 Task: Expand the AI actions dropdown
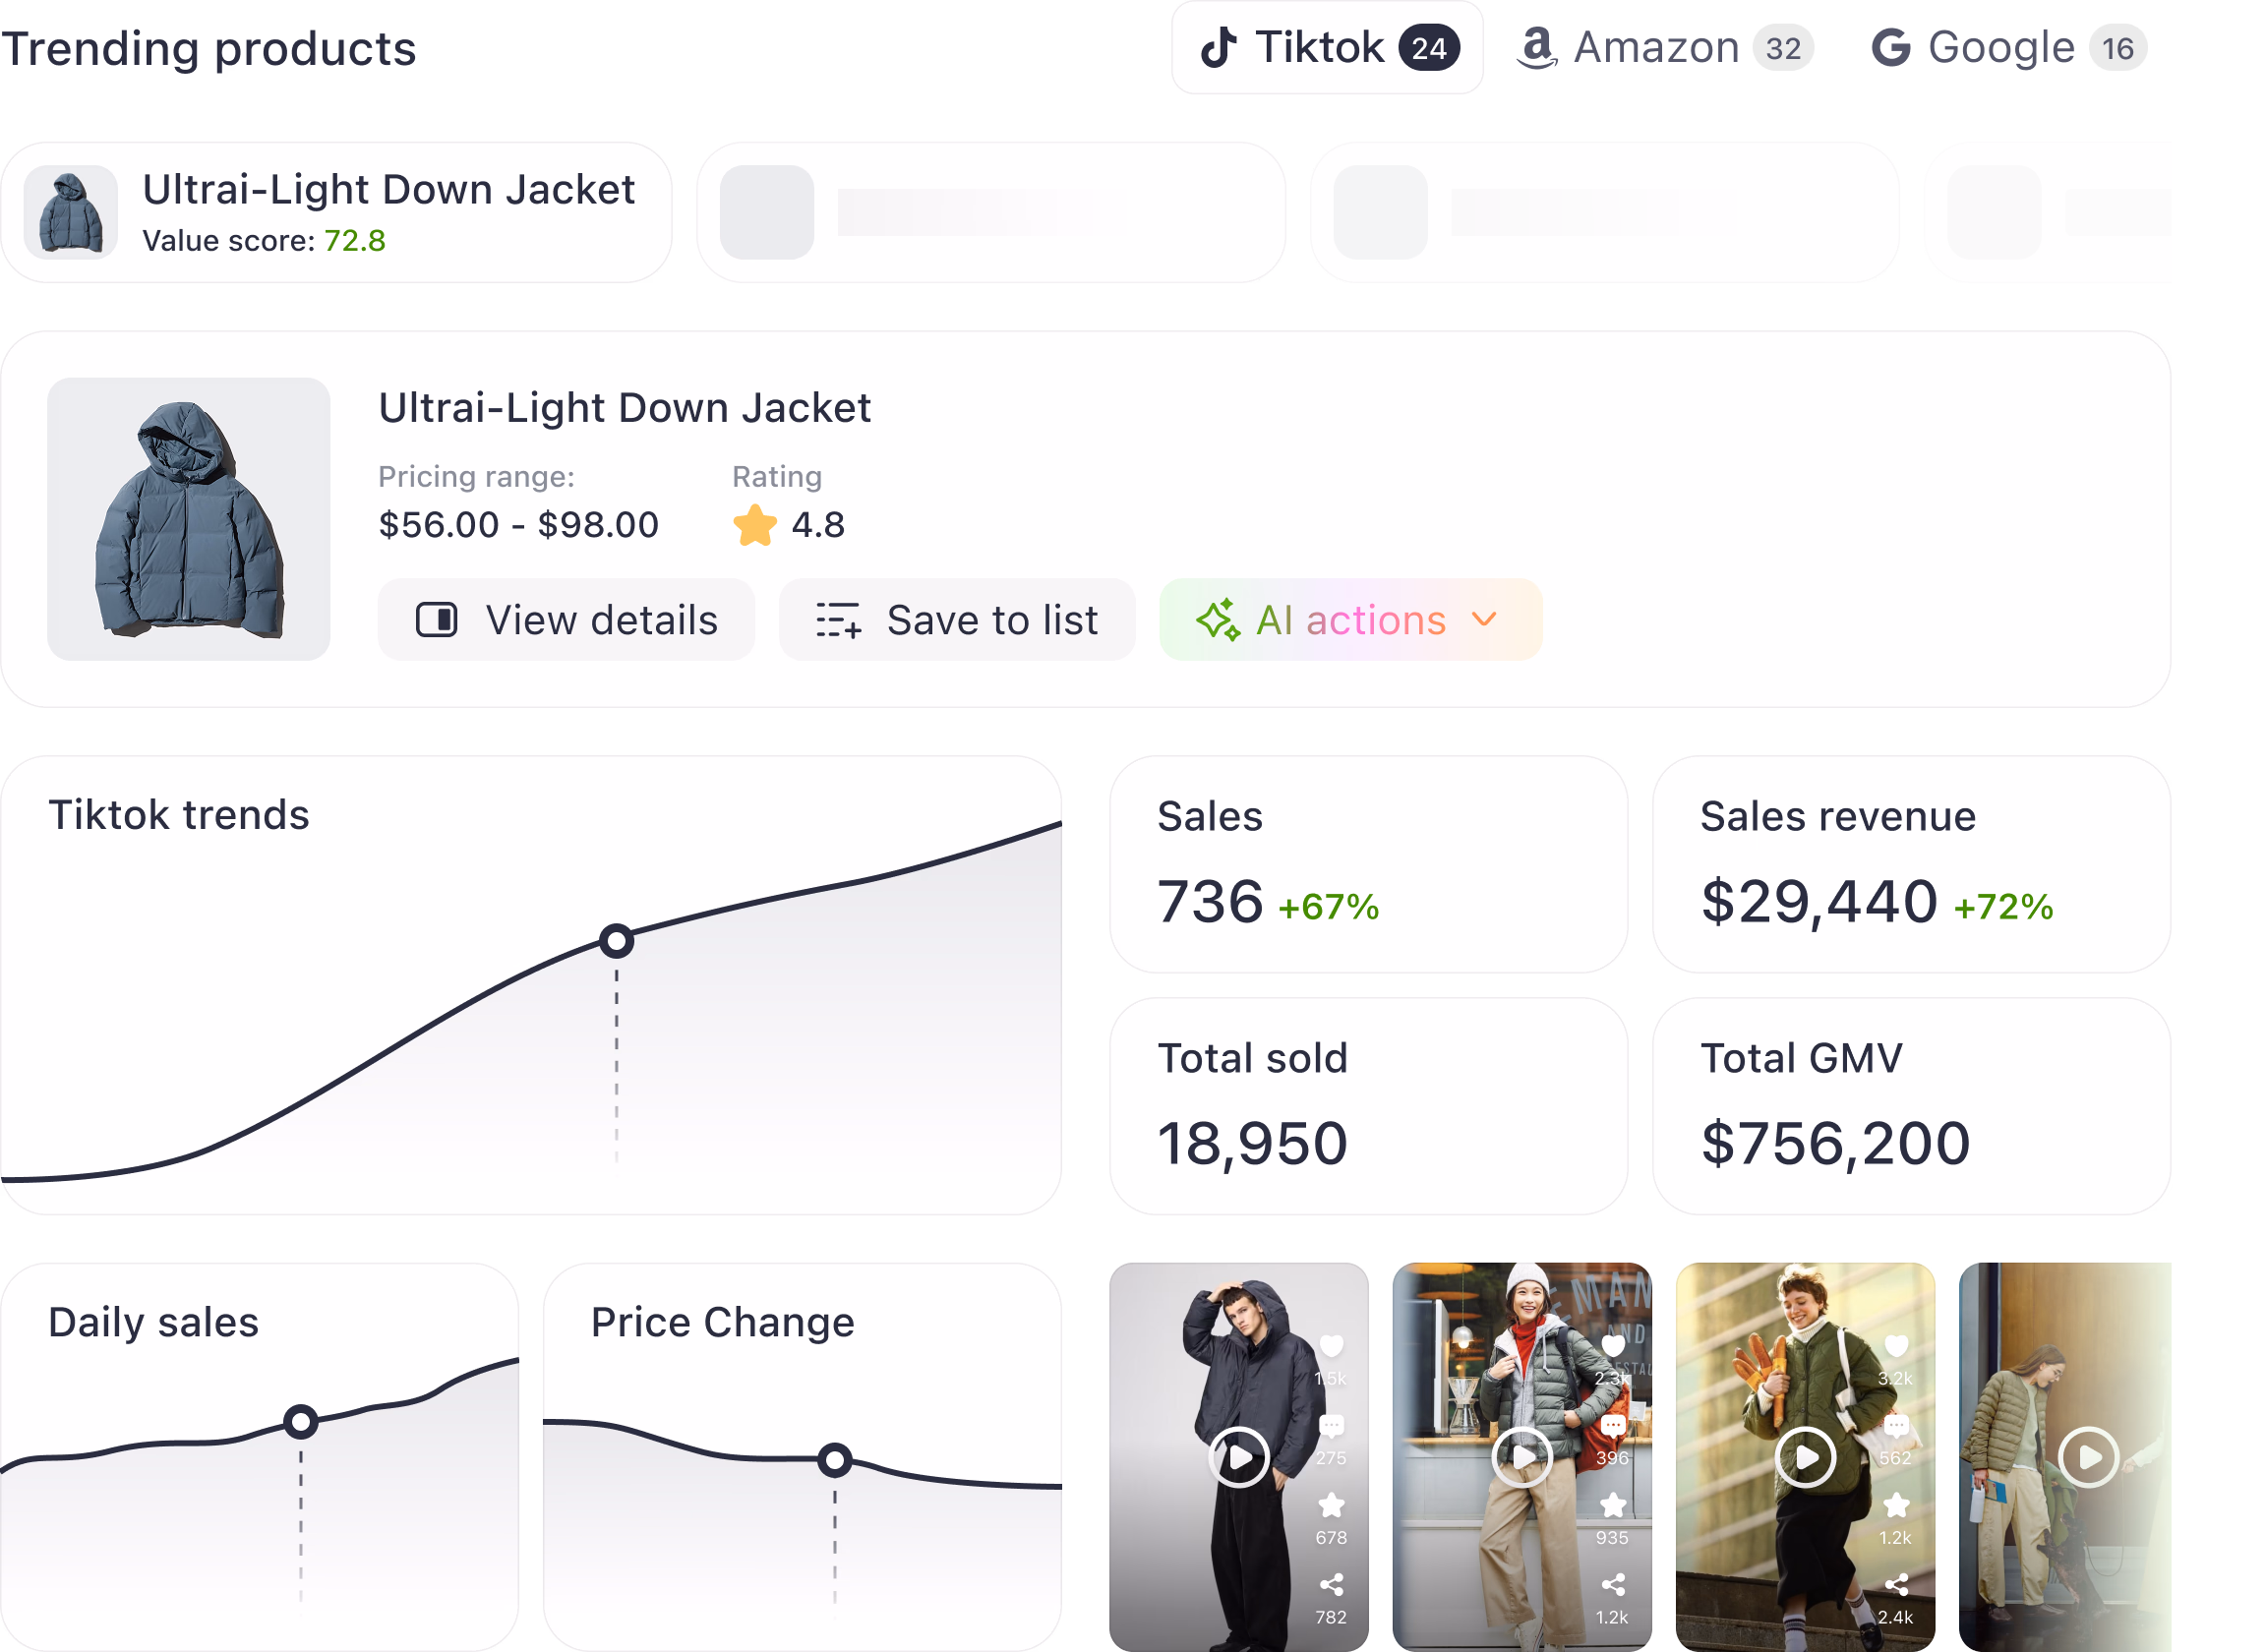point(1350,620)
